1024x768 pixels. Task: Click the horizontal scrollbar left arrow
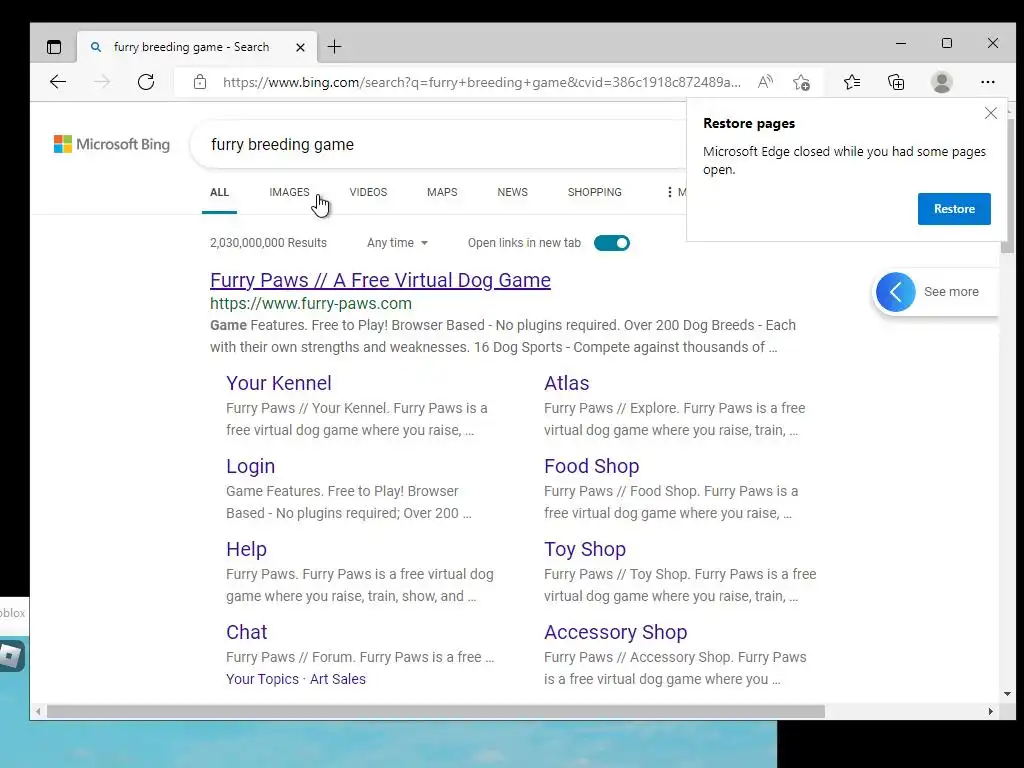[x=38, y=711]
